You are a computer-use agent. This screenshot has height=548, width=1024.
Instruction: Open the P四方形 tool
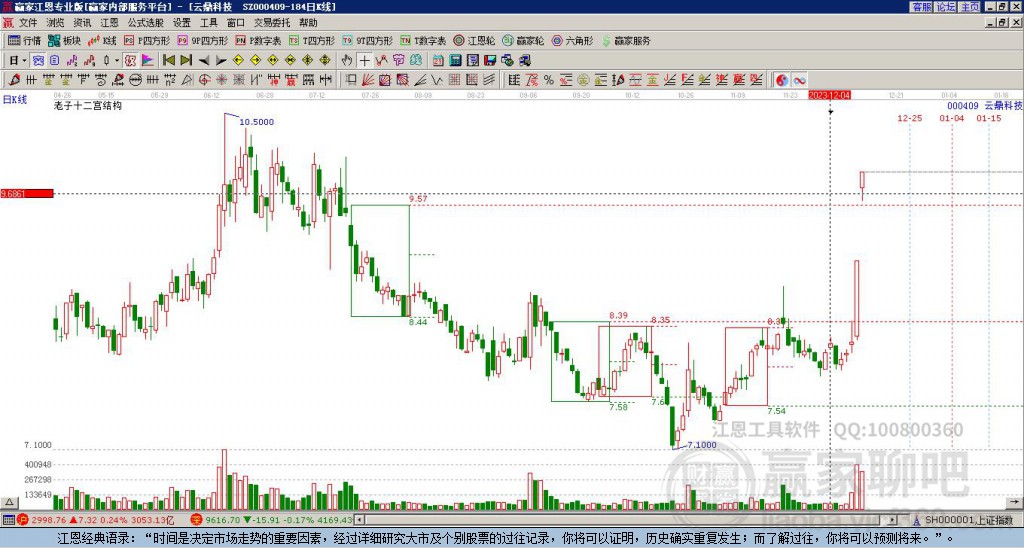pos(147,40)
